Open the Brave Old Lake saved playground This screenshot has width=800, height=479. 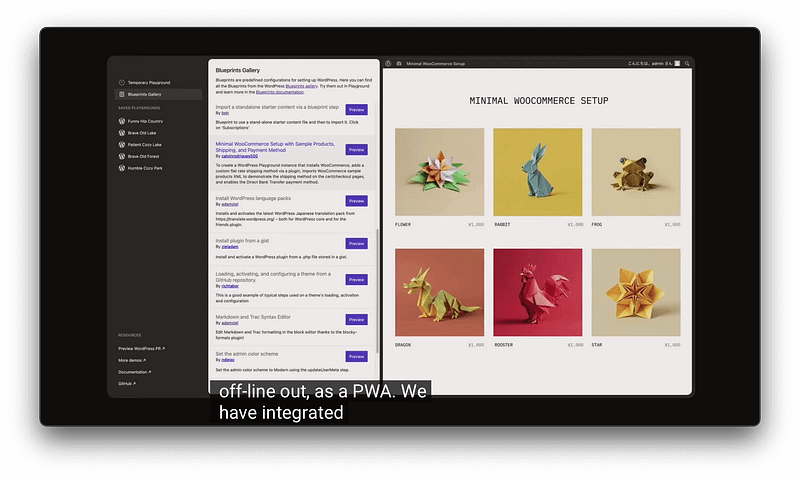pyautogui.click(x=142, y=133)
